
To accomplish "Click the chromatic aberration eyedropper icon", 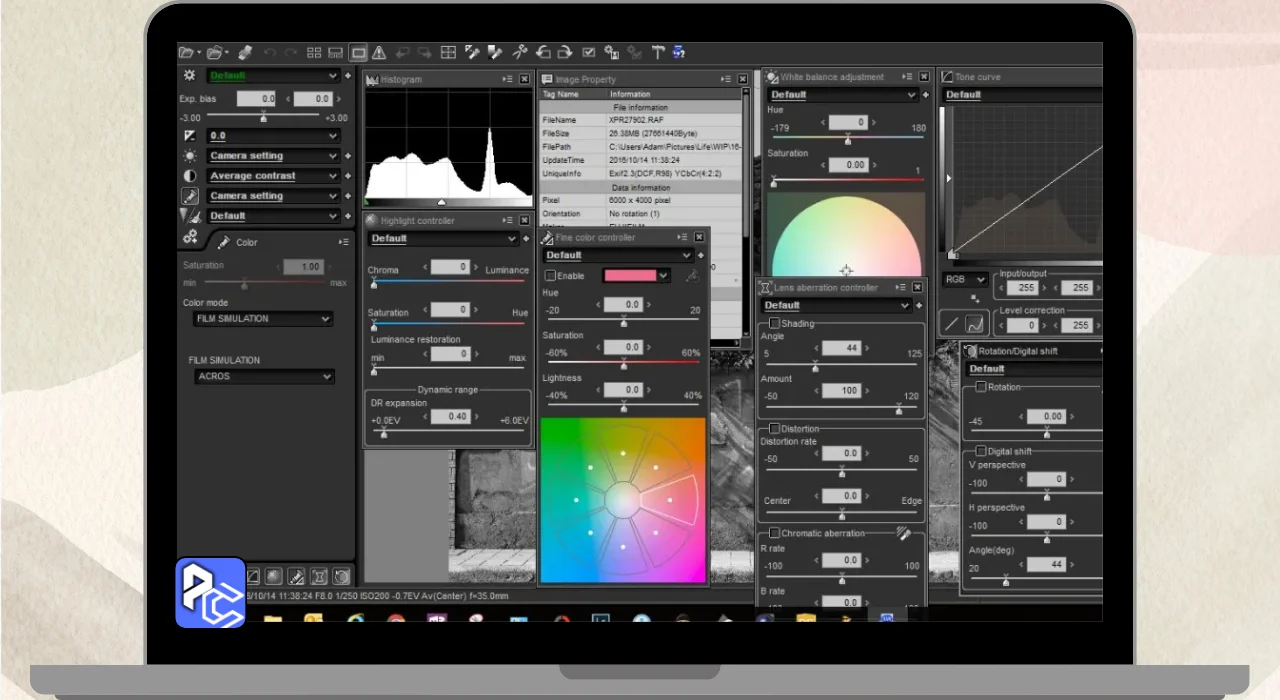I will (904, 533).
